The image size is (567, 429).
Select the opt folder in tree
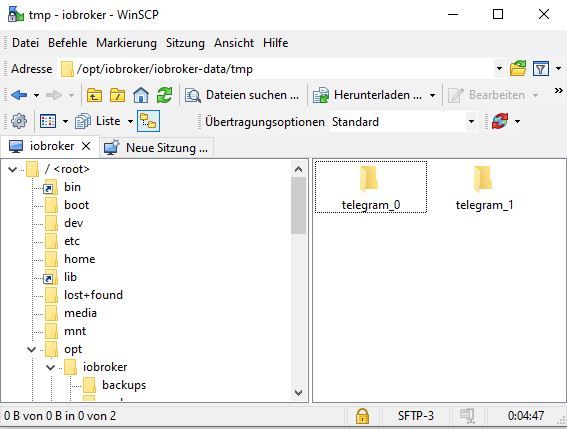[64, 349]
